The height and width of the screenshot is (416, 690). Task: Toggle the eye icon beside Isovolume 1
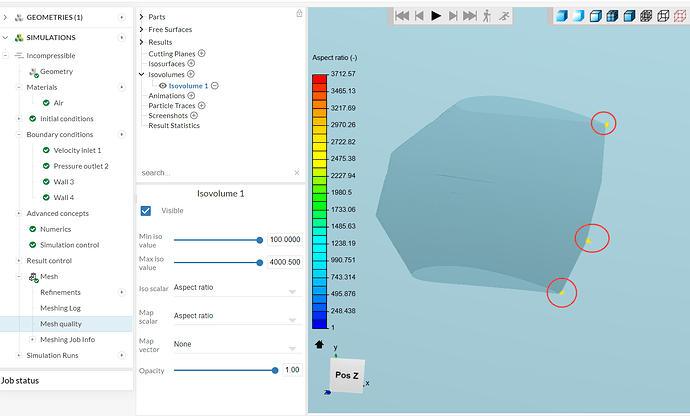pos(161,86)
